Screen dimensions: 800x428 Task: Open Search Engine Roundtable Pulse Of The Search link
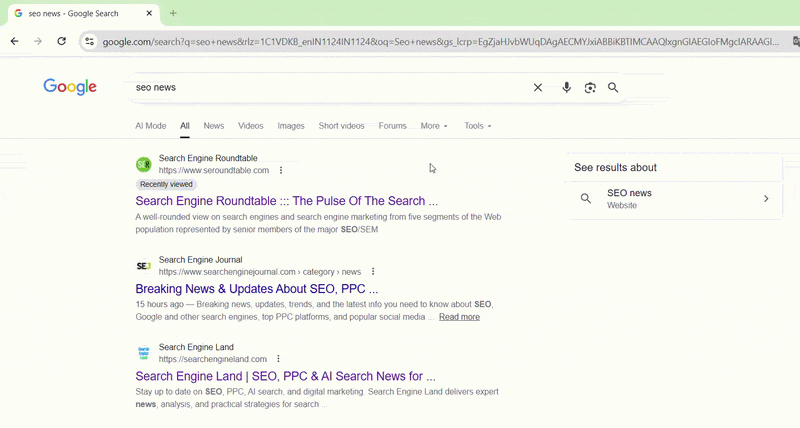click(287, 201)
